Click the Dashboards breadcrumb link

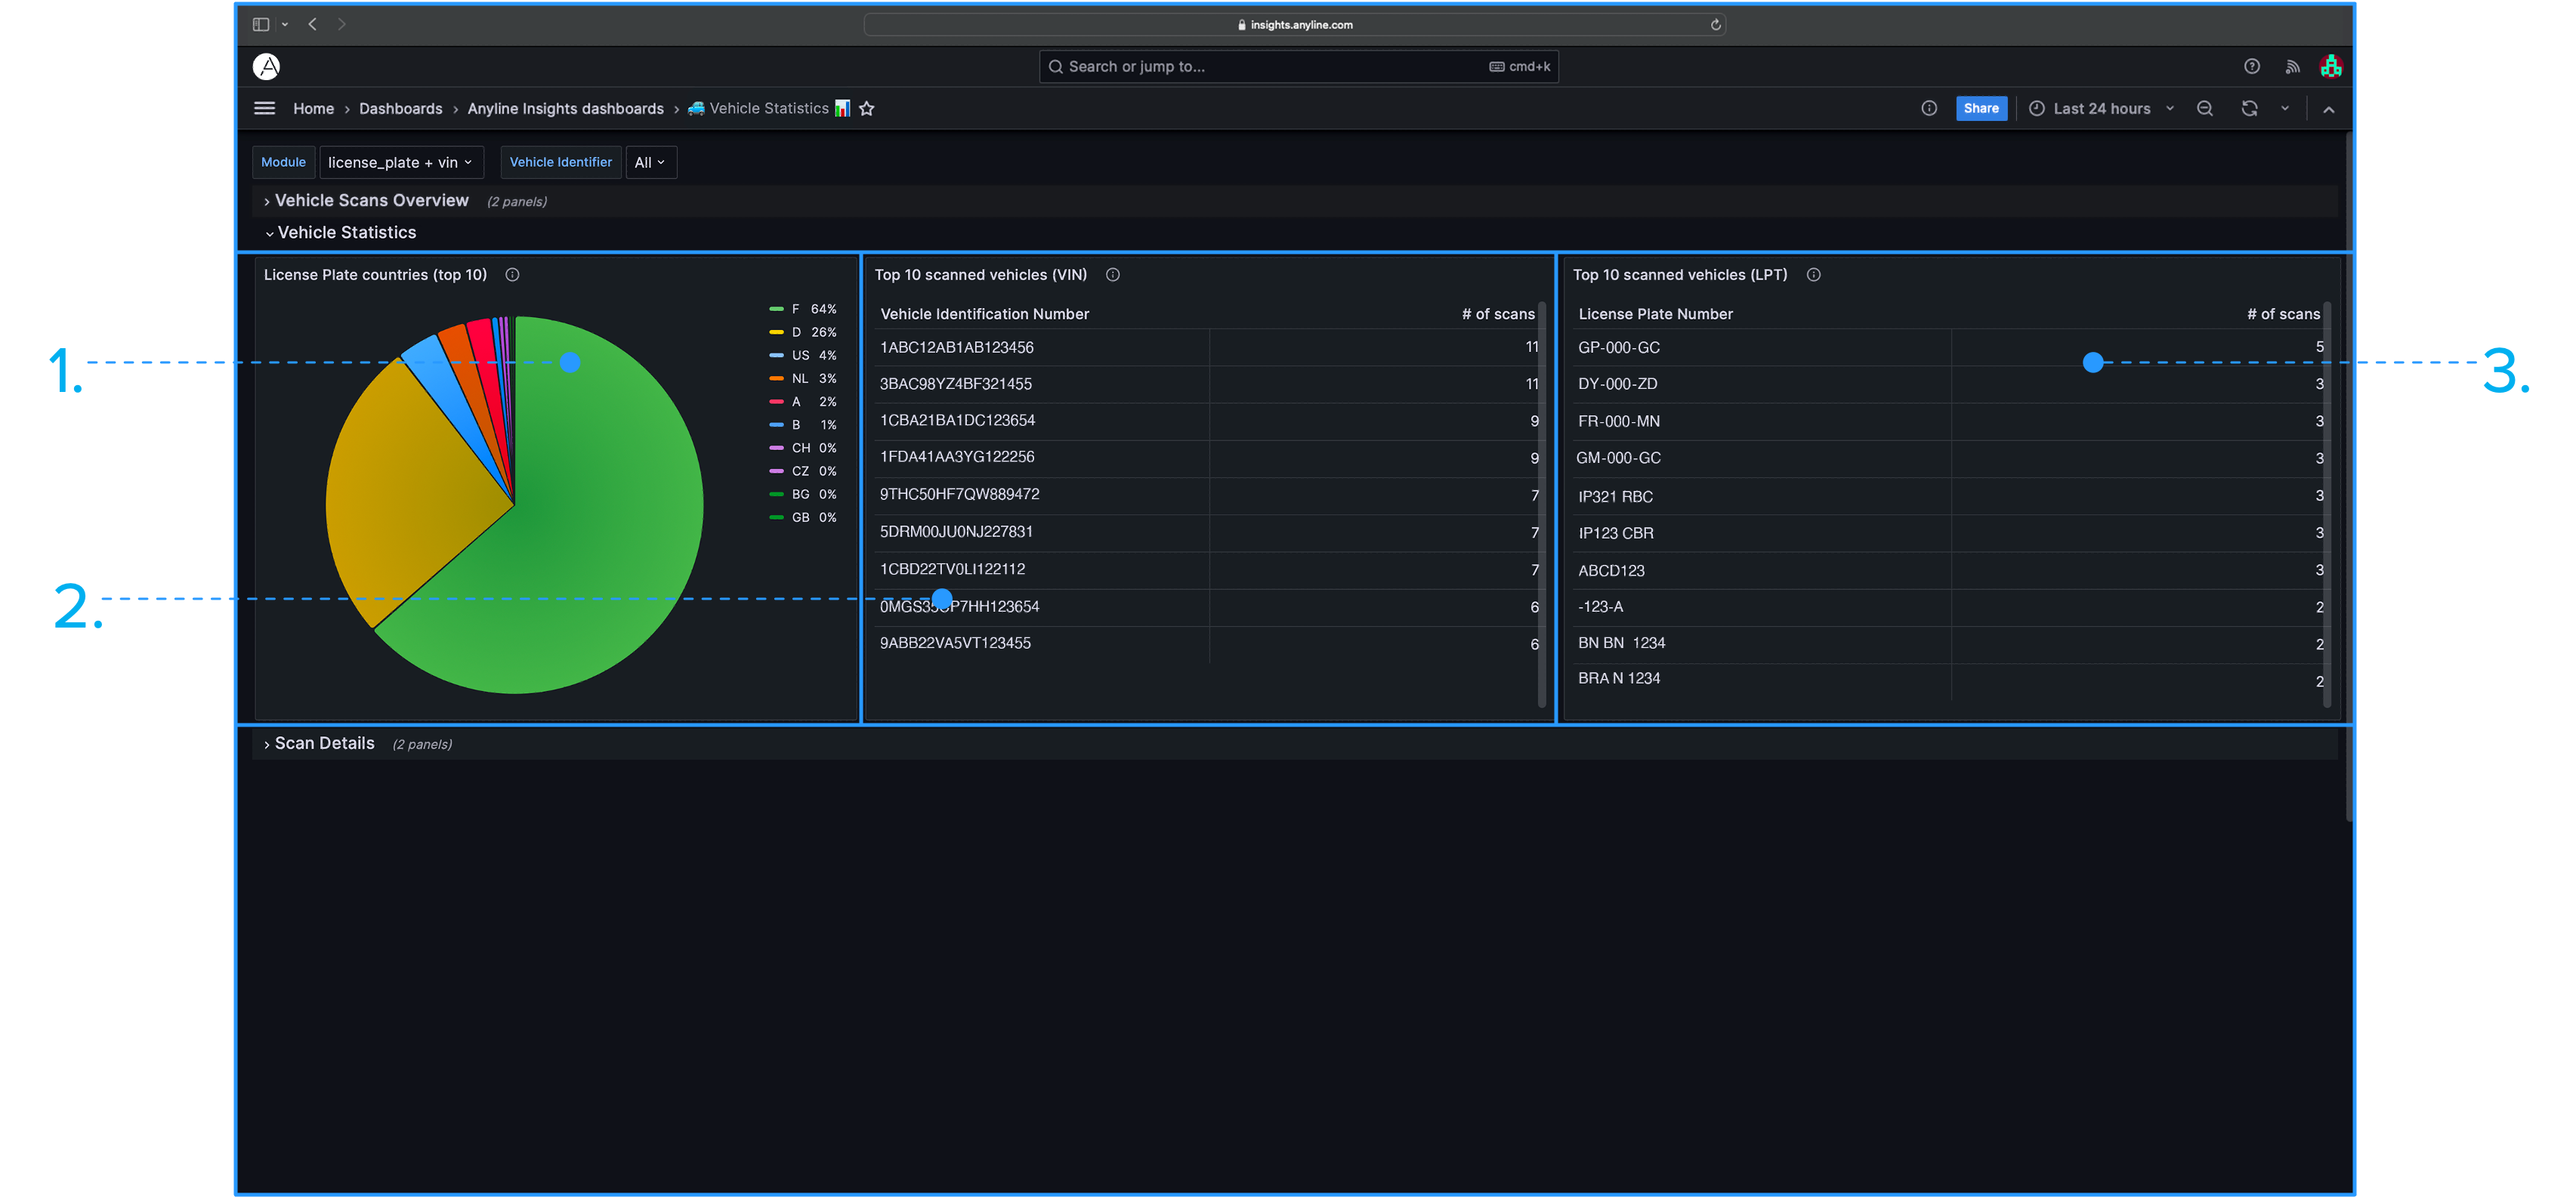[401, 108]
